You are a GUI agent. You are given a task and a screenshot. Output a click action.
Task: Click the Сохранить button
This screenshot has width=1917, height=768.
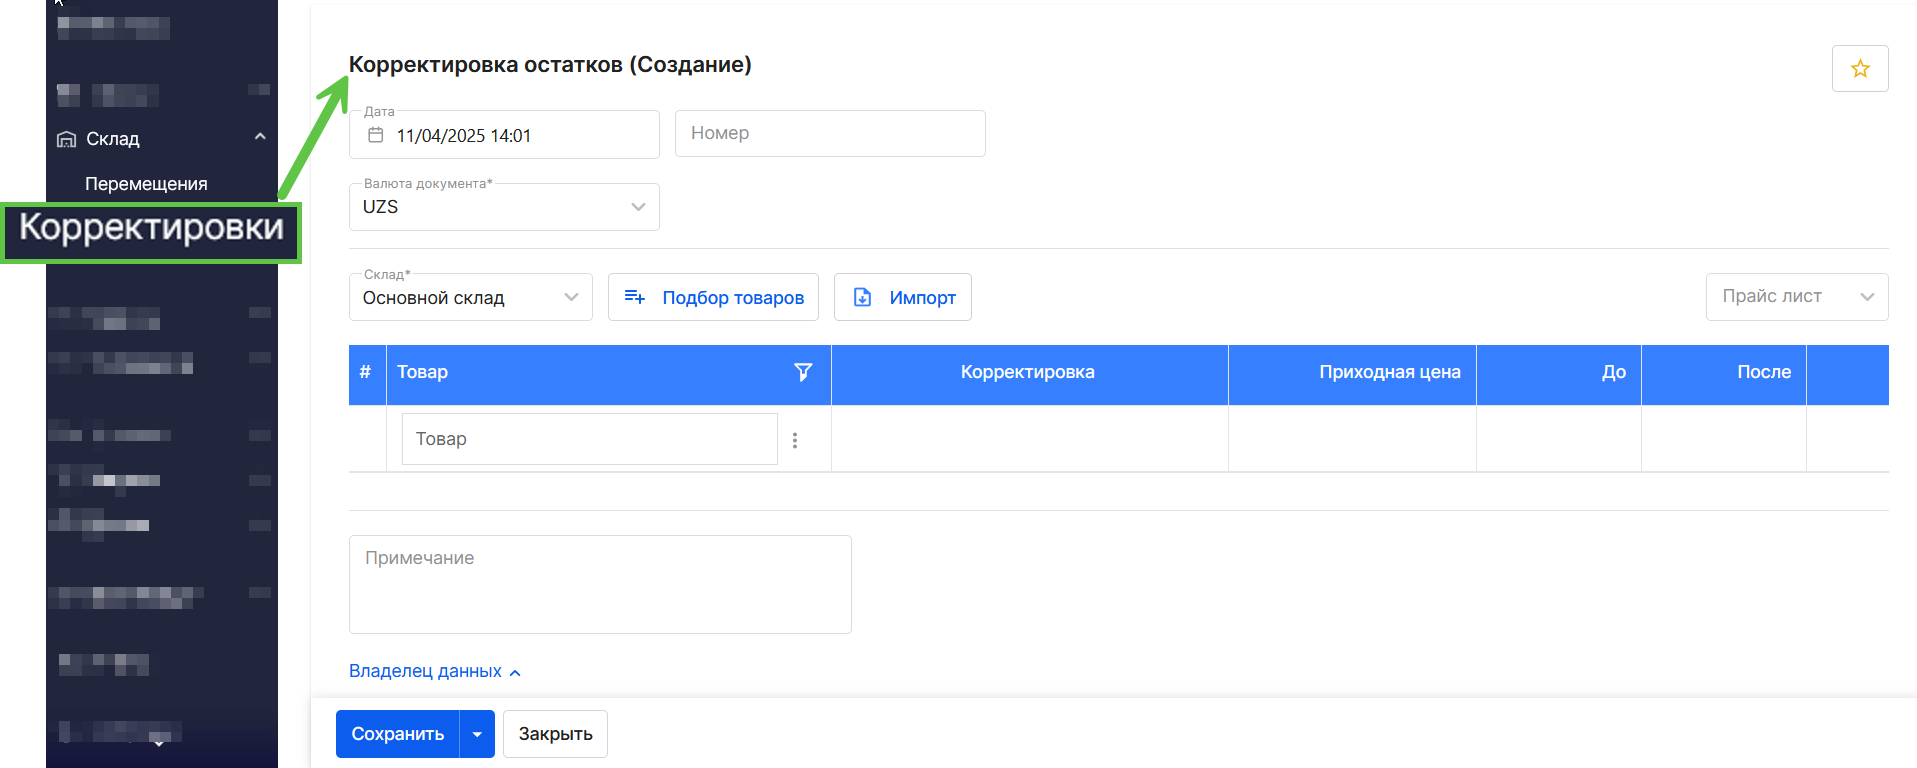(x=397, y=734)
